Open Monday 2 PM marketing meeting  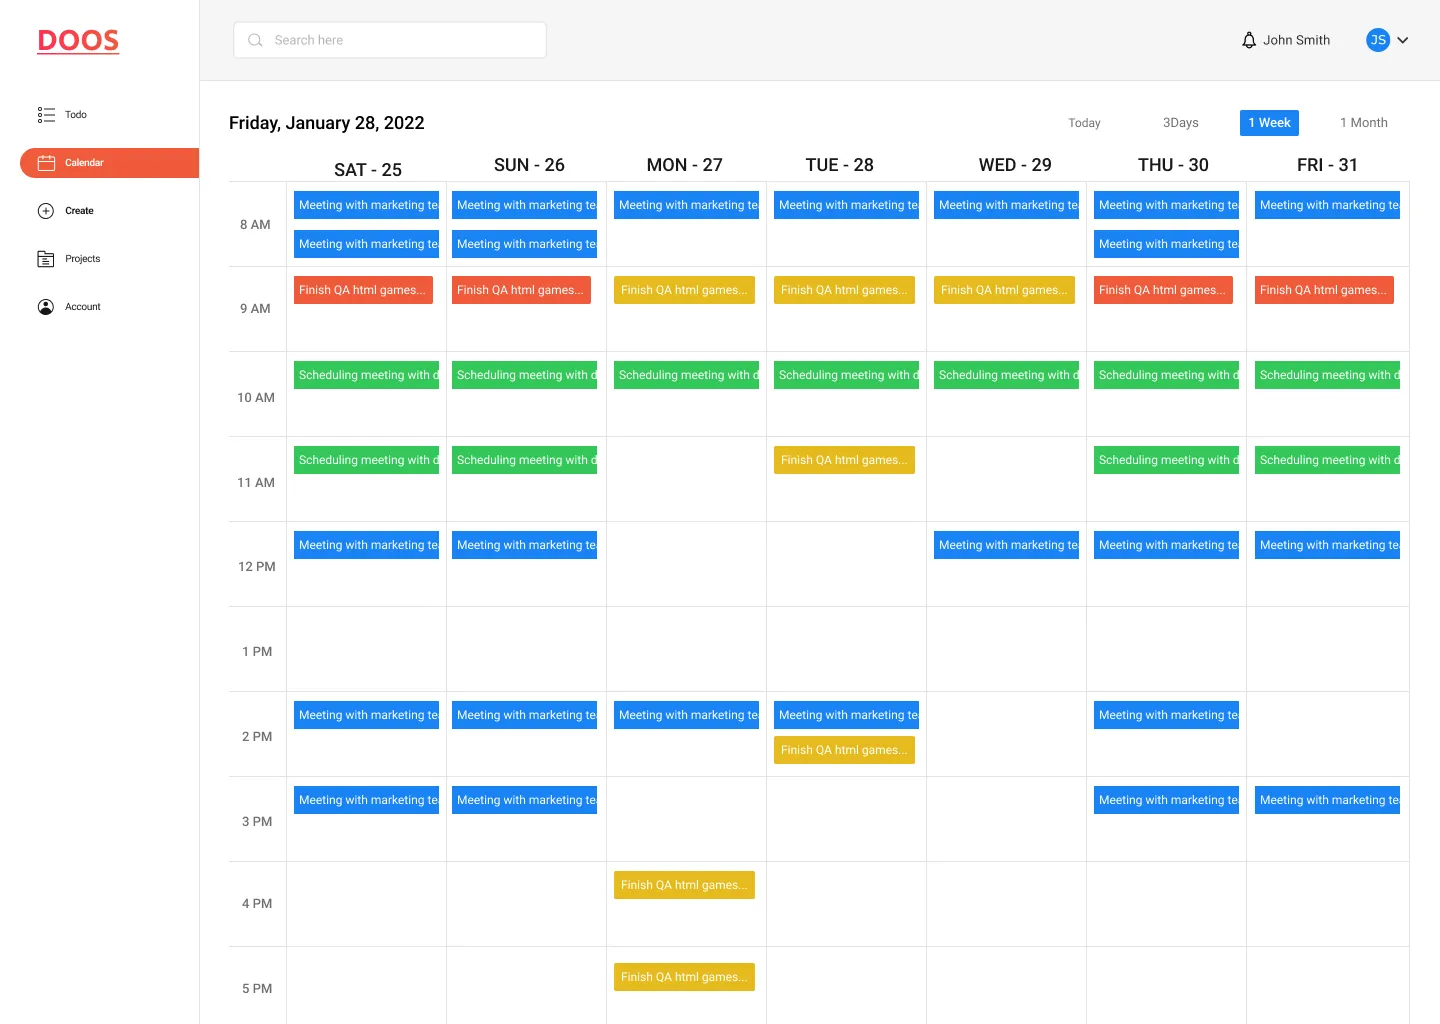[686, 715]
